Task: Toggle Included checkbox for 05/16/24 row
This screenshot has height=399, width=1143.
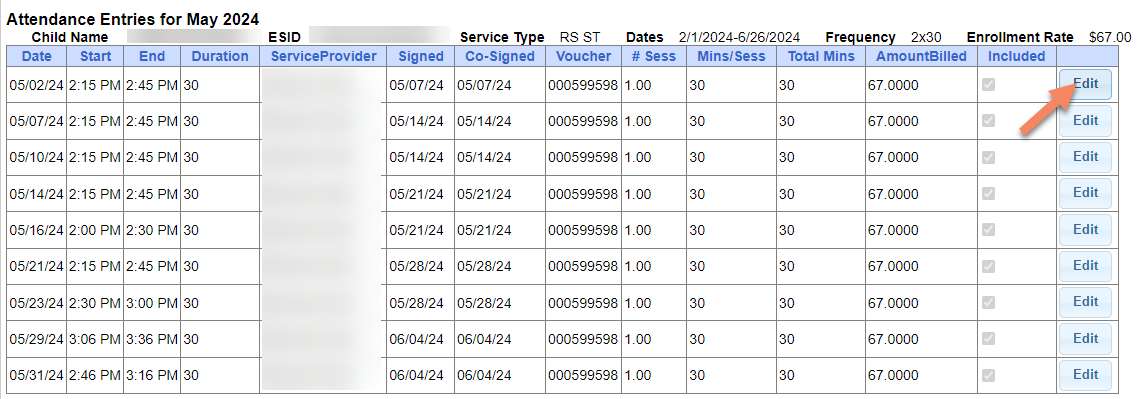Action: tap(988, 230)
